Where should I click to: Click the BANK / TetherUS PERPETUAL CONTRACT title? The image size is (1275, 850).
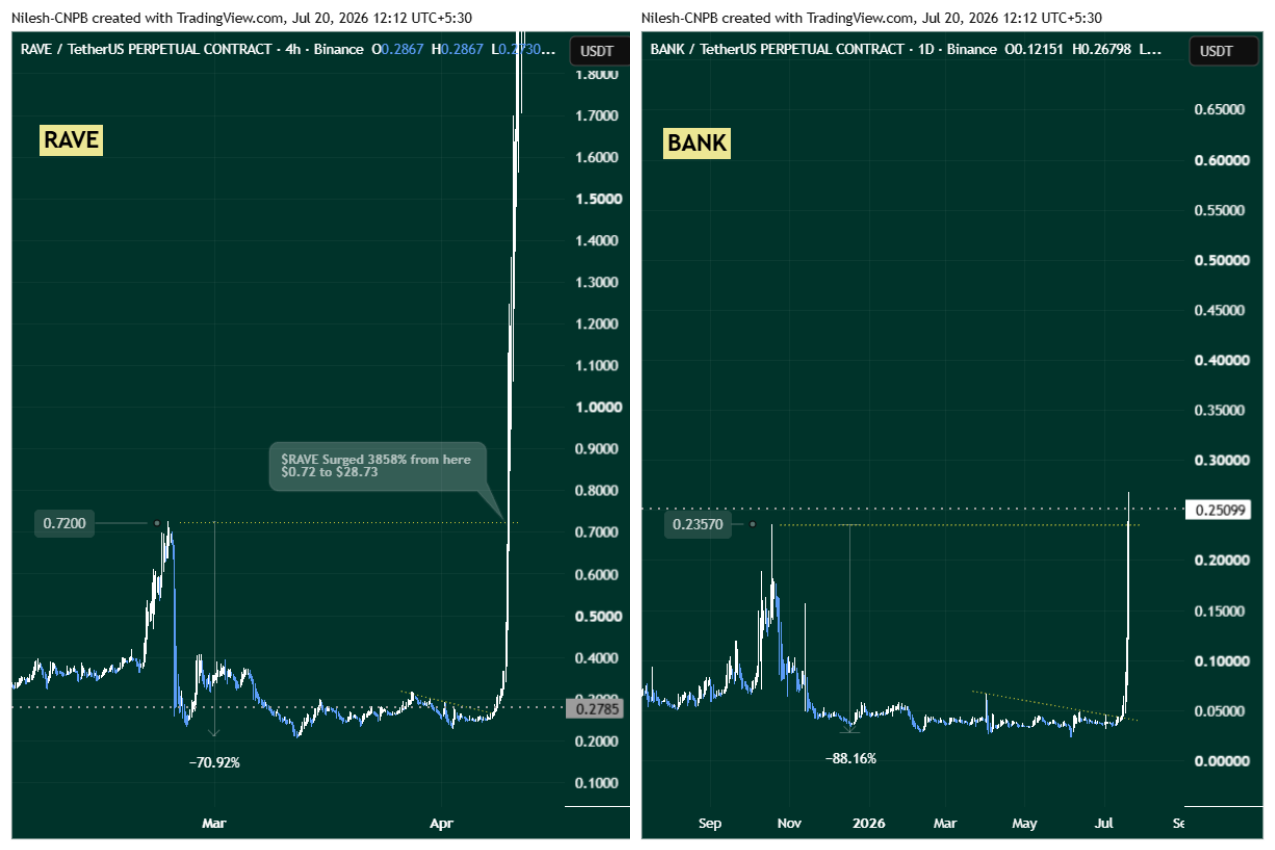pos(776,49)
